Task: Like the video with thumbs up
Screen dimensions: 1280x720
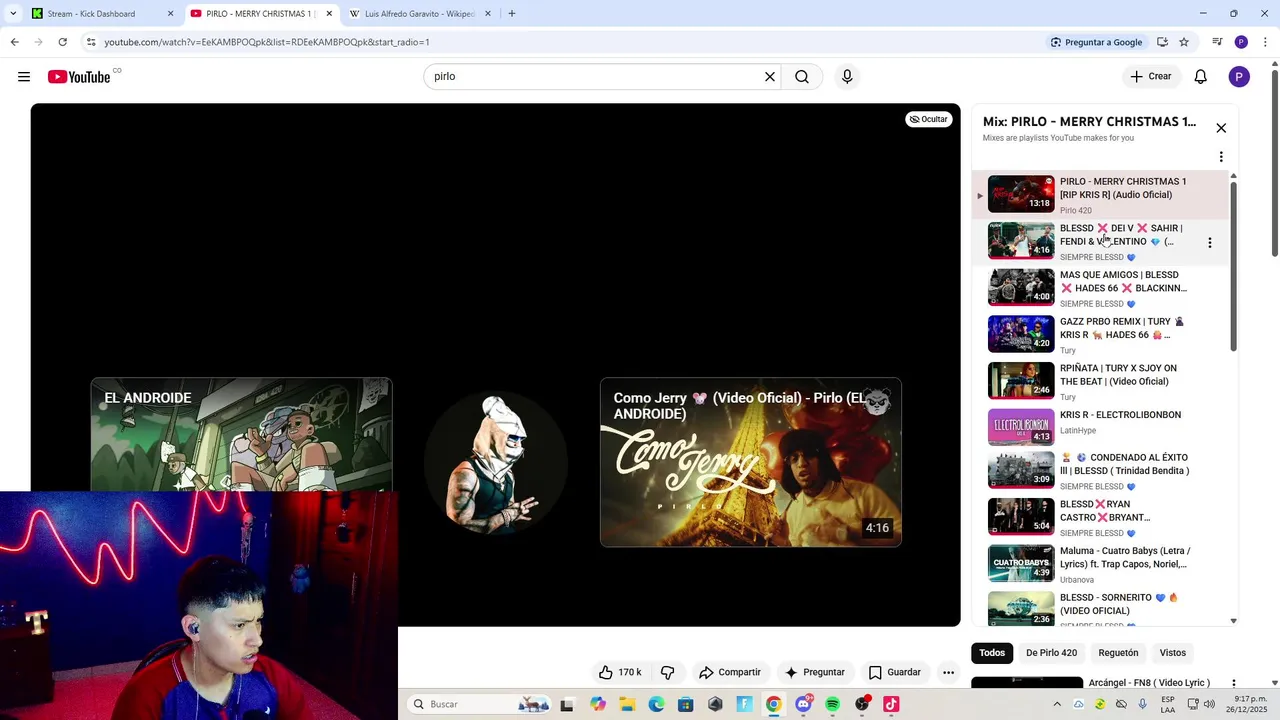Action: coord(620,672)
